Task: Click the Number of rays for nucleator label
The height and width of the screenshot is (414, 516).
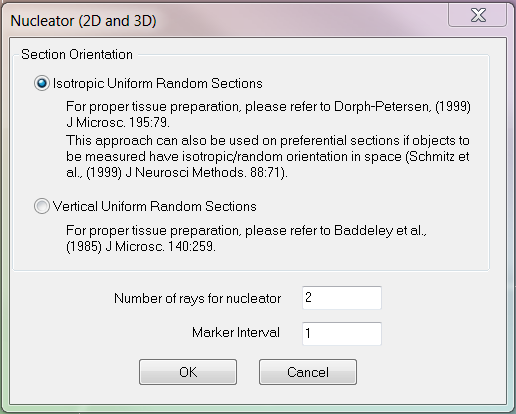Action: (x=198, y=298)
